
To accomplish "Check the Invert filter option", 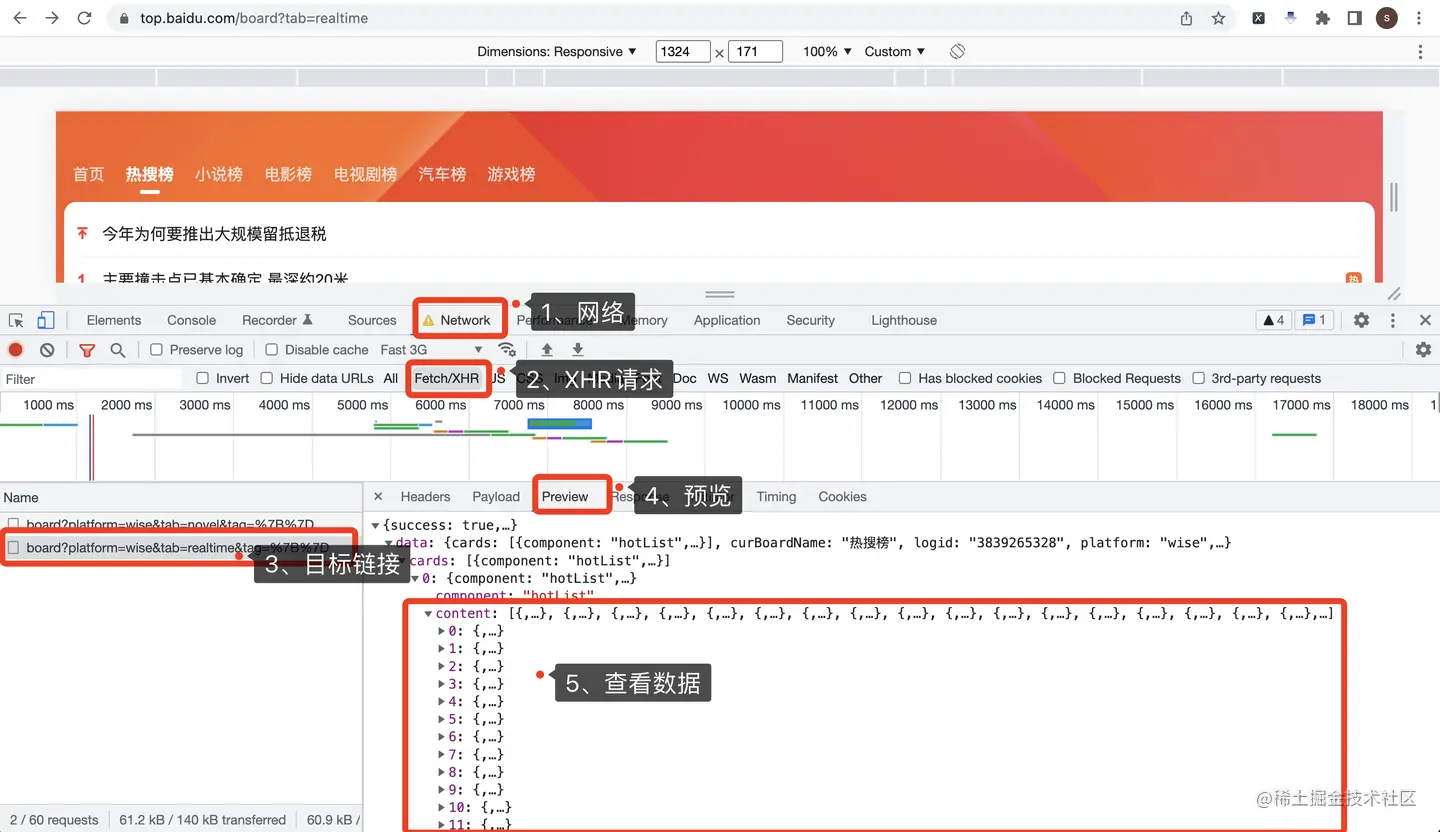I will pos(202,378).
